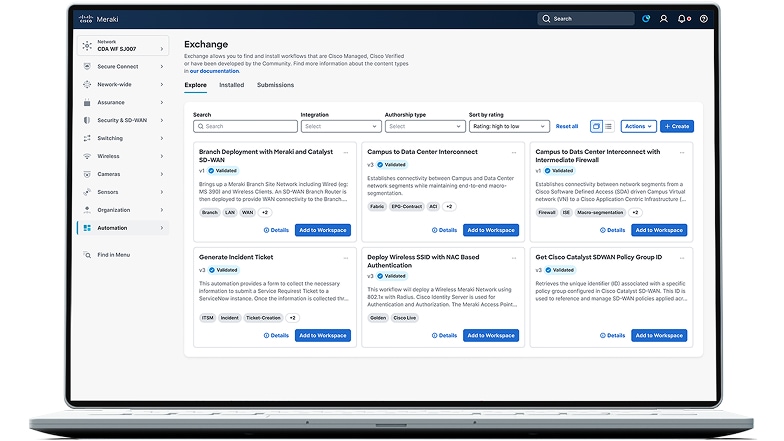Click the help question mark icon
Image resolution: width=784 pixels, height=441 pixels.
tap(704, 18)
